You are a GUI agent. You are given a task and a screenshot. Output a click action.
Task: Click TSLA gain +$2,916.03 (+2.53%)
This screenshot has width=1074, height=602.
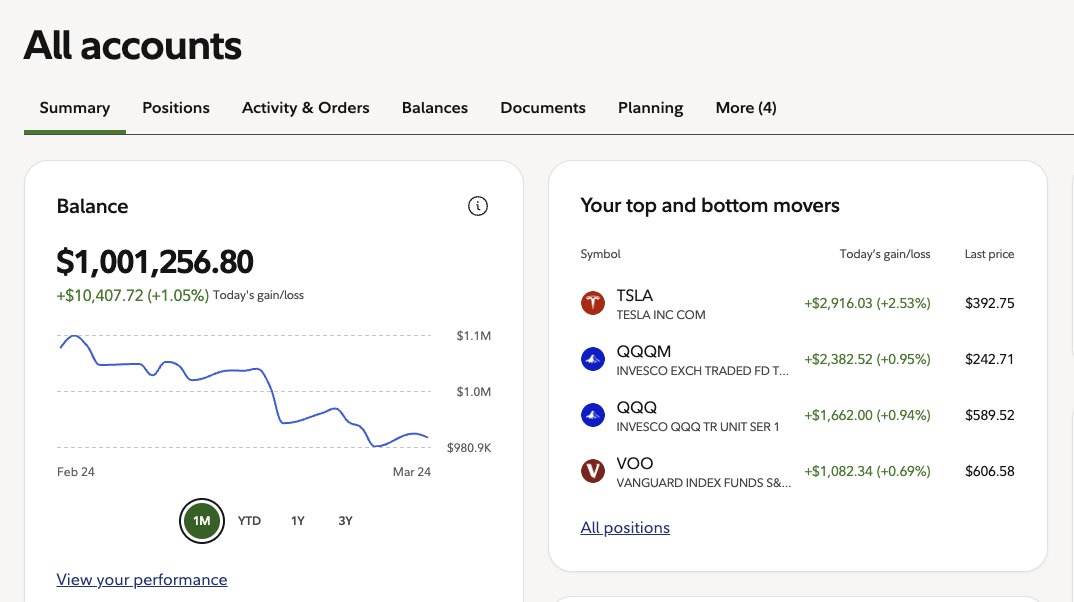[x=867, y=303]
